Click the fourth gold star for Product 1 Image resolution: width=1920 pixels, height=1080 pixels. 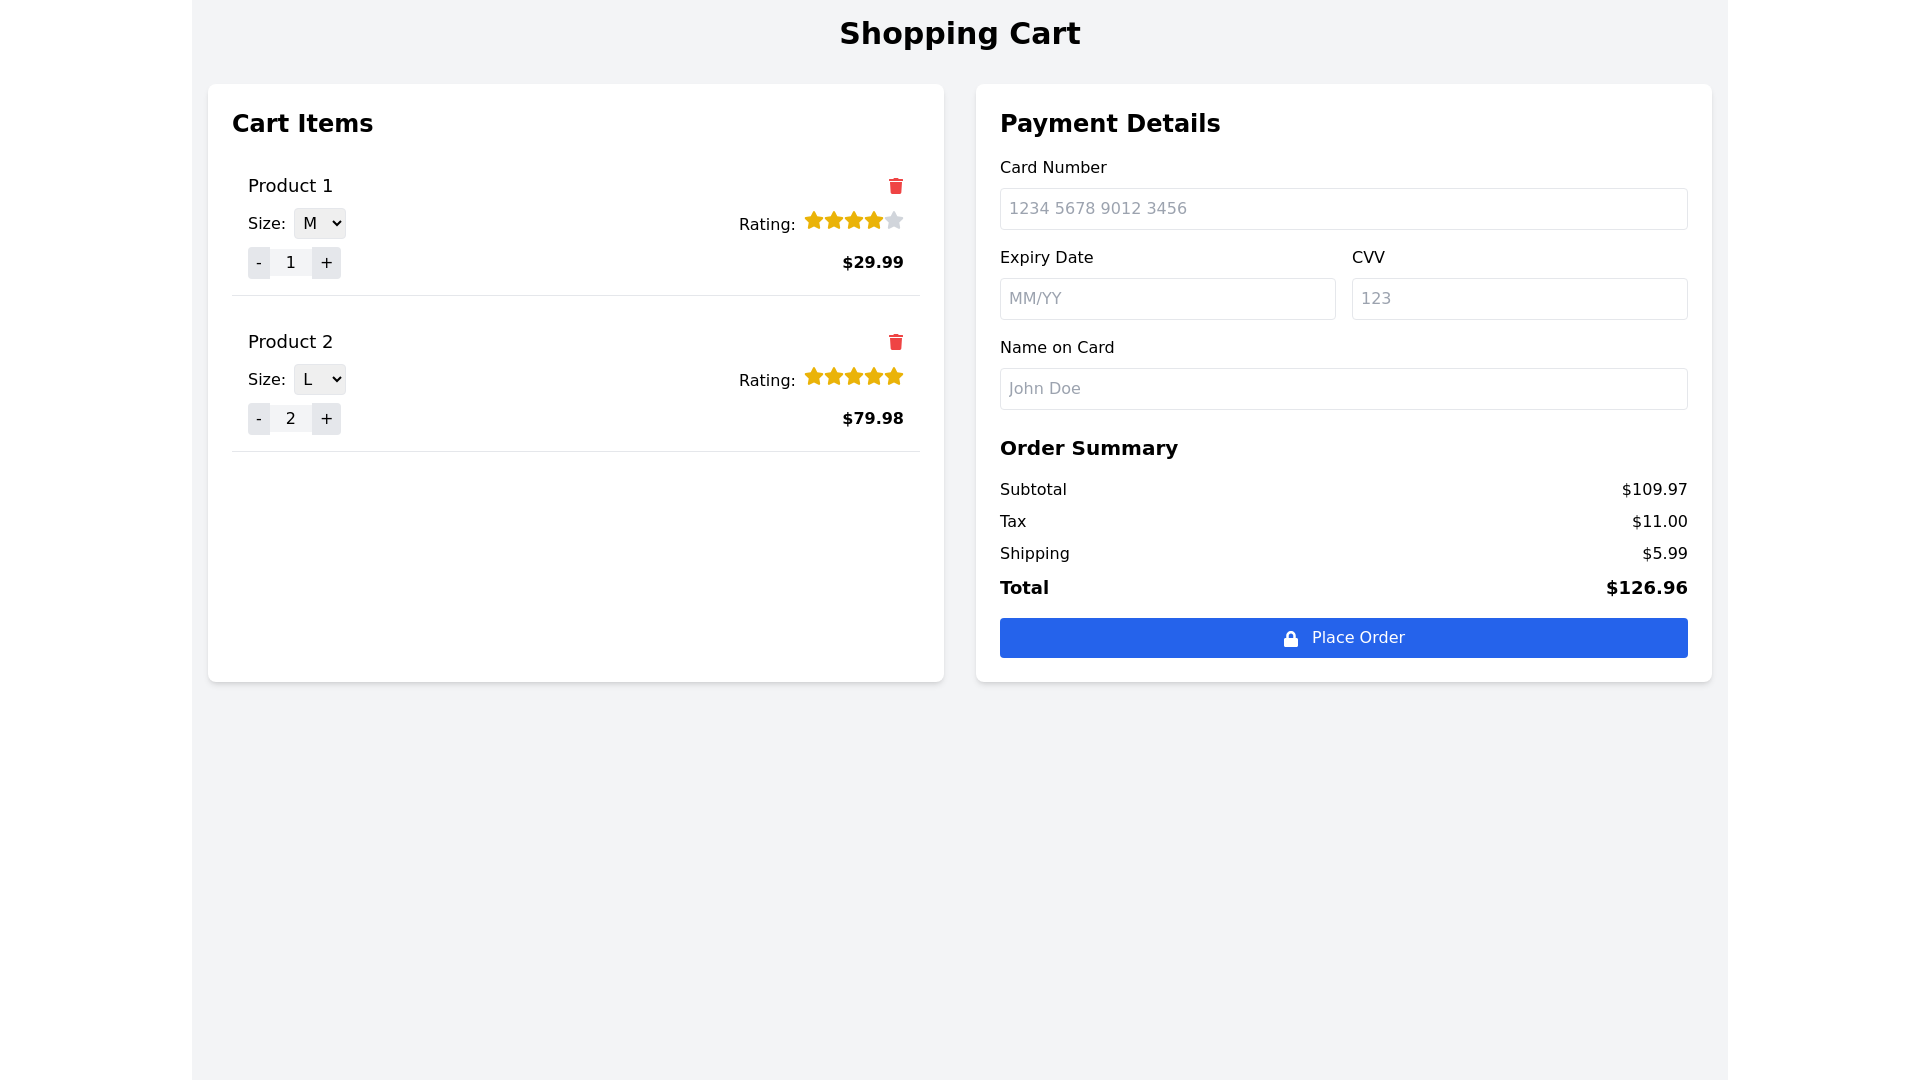pos(875,220)
